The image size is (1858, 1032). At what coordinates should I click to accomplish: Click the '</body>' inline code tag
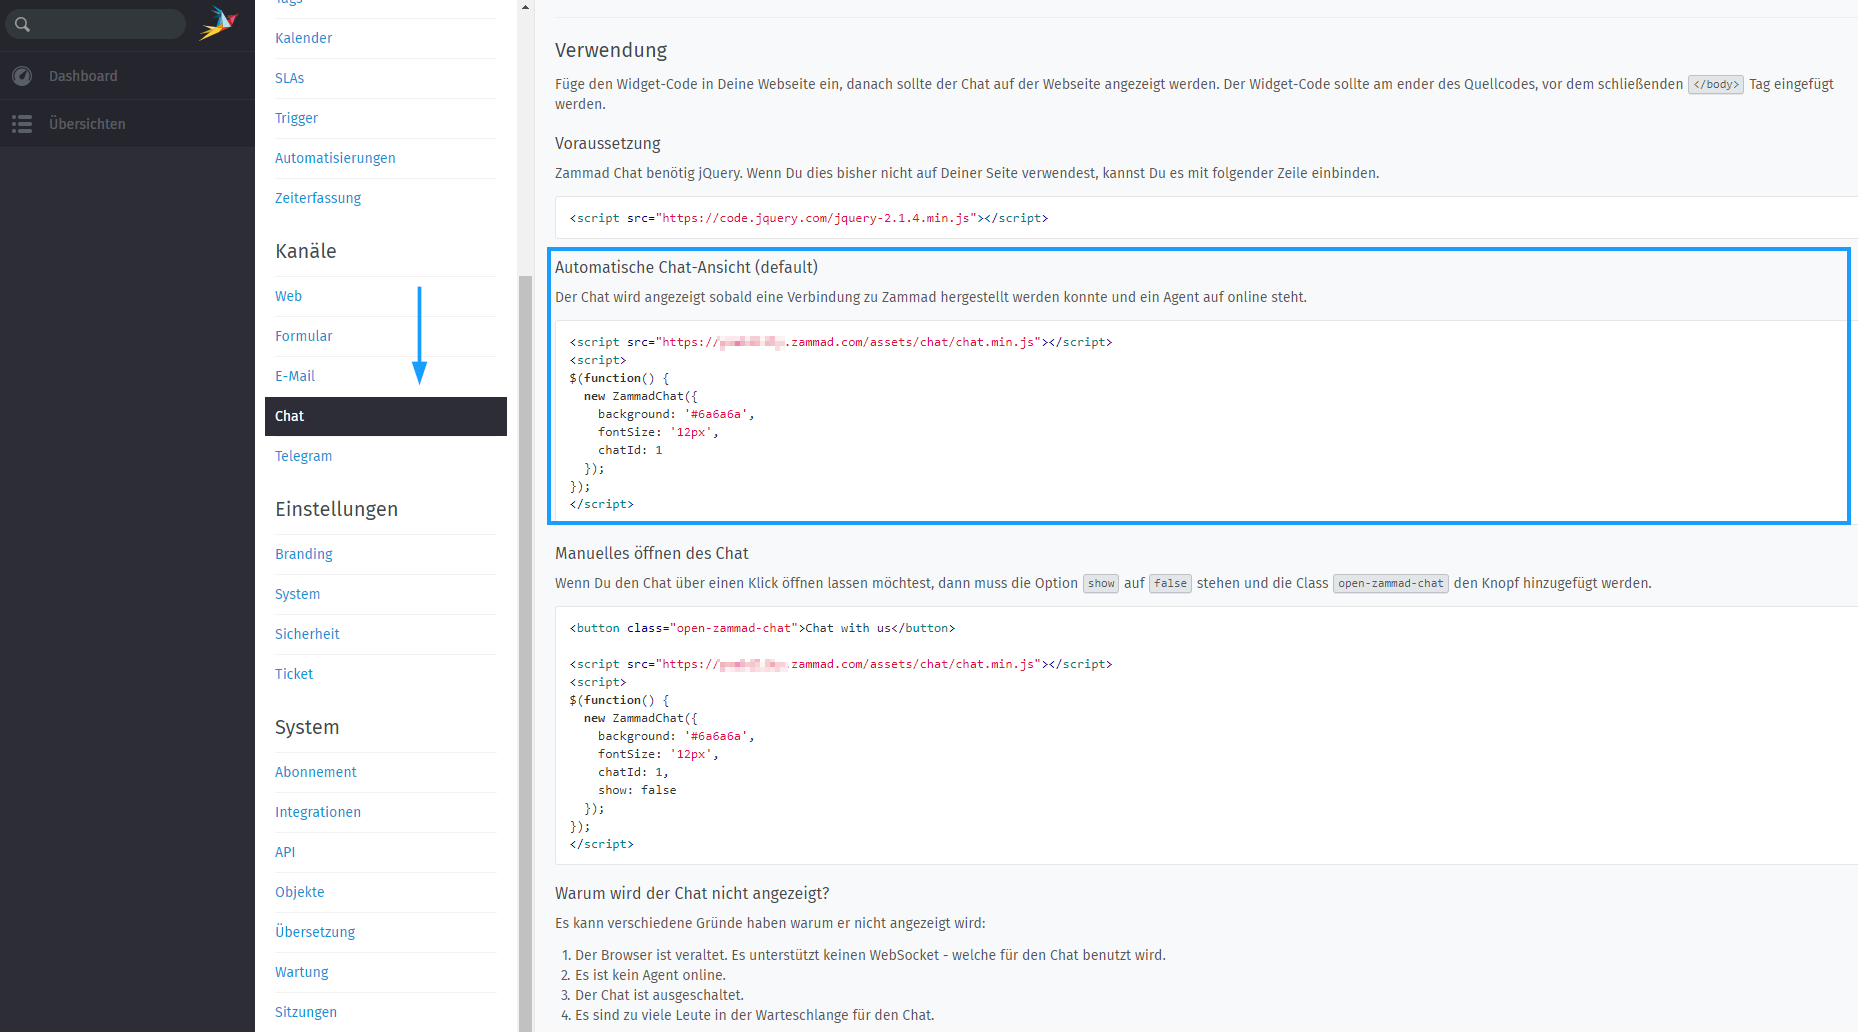pyautogui.click(x=1716, y=85)
